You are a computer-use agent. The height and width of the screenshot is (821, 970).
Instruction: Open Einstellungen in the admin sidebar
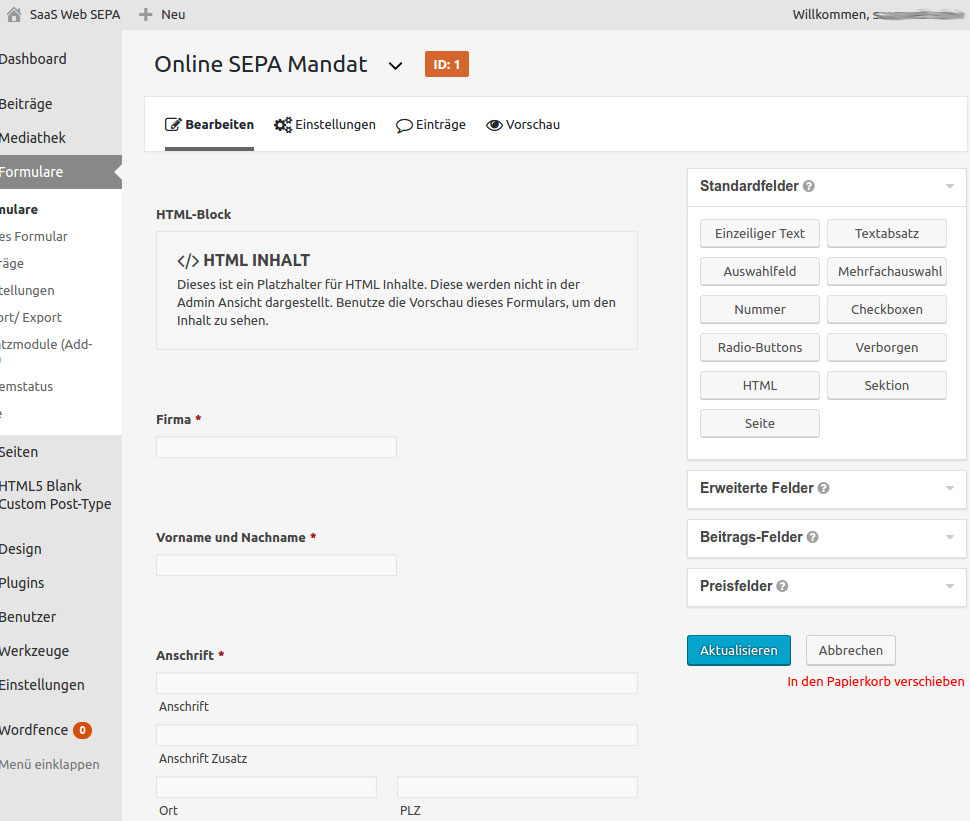42,686
